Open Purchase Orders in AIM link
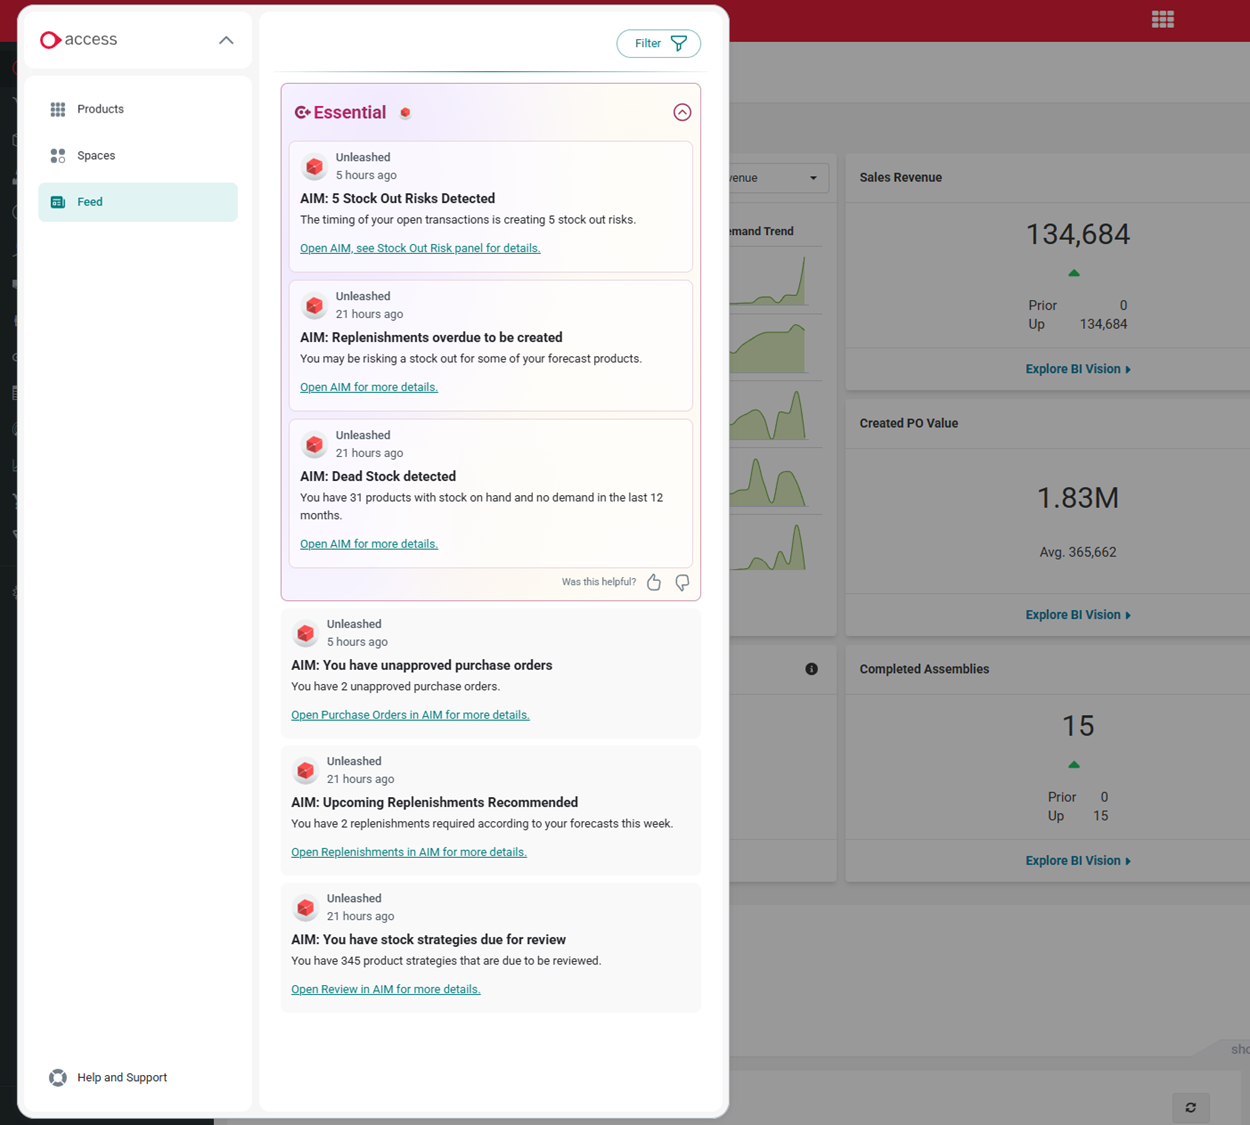 [410, 714]
